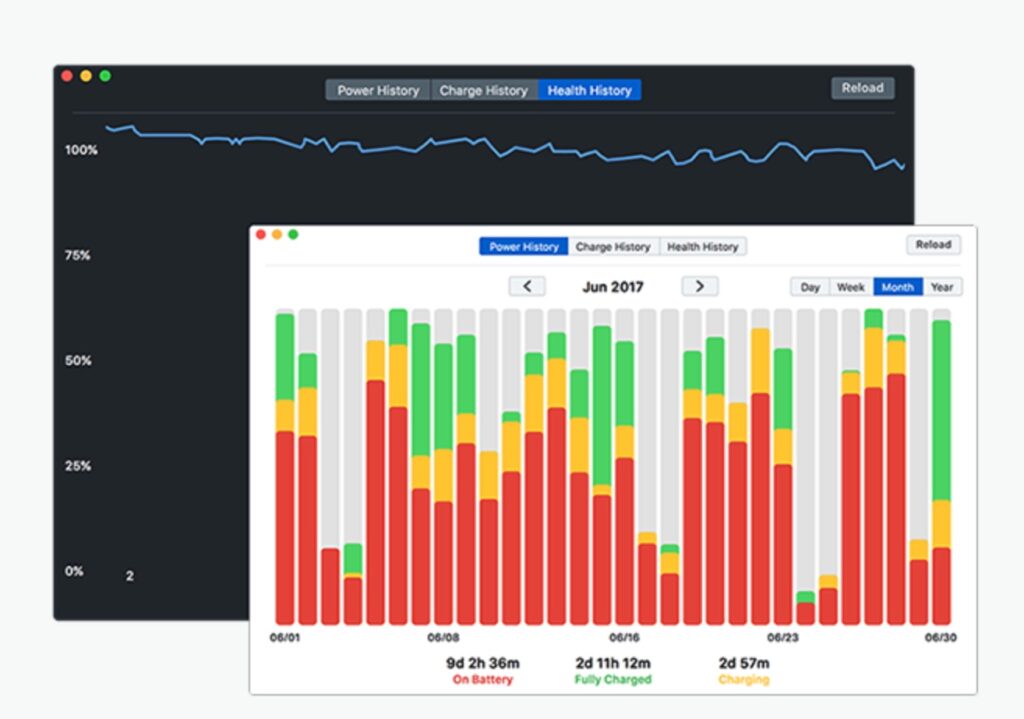
Task: Select Power History tab in dark window
Action: 378,90
